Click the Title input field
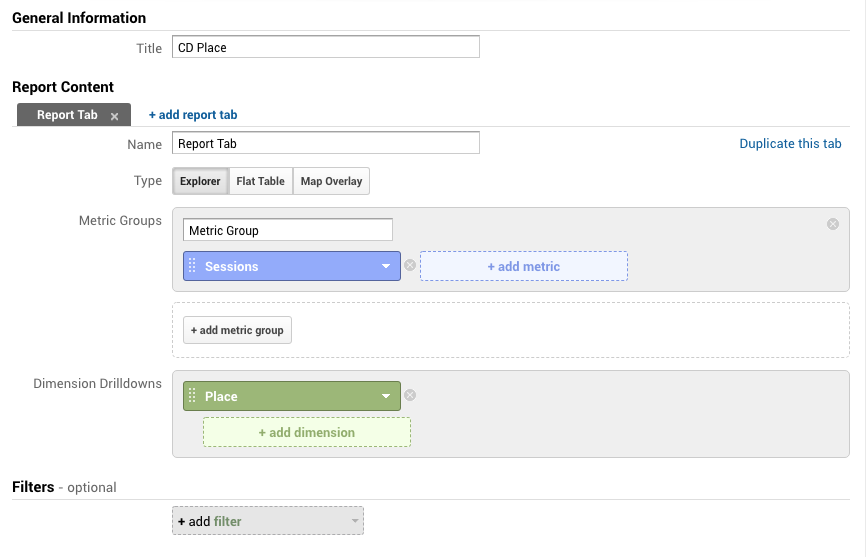Viewport: 866px width, 557px height. pos(326,47)
